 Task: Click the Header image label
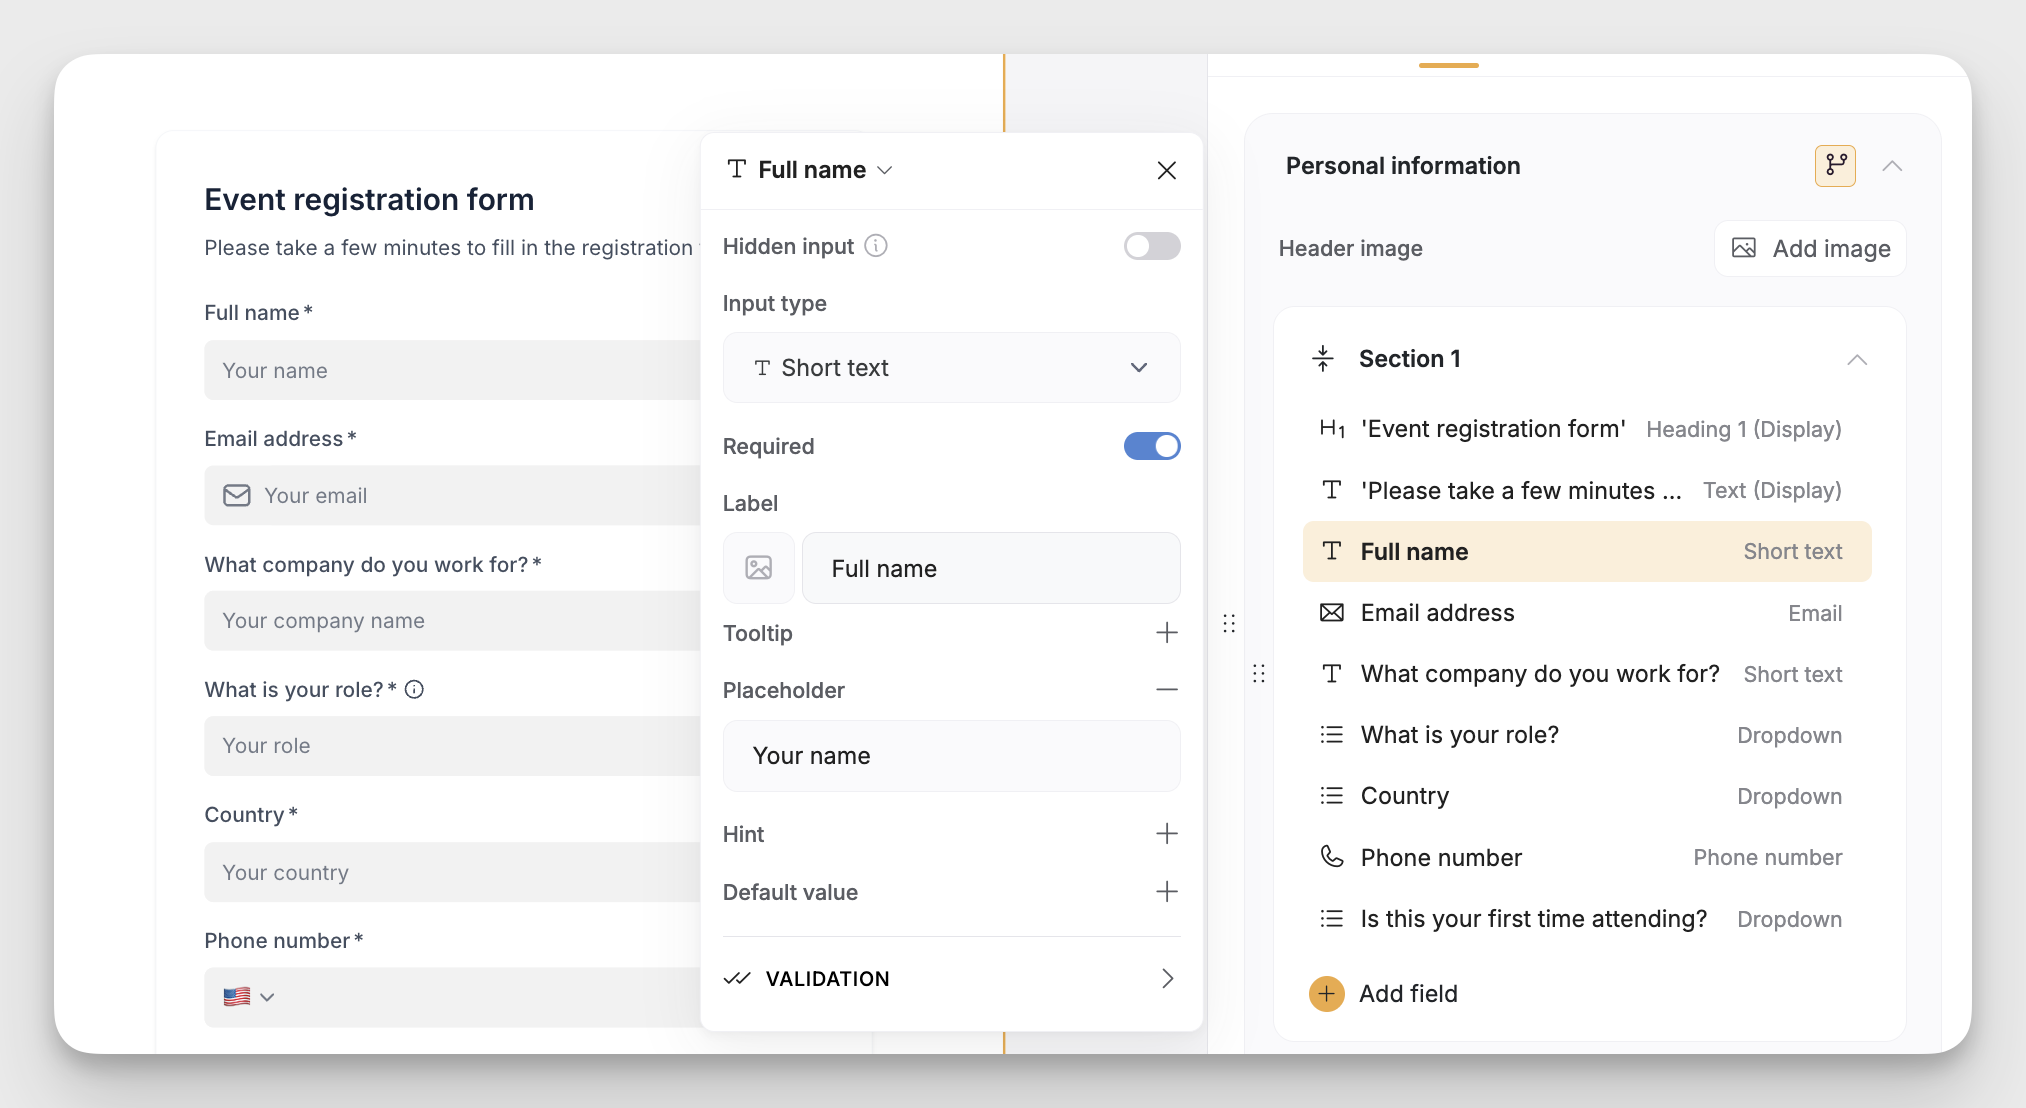[x=1350, y=248]
